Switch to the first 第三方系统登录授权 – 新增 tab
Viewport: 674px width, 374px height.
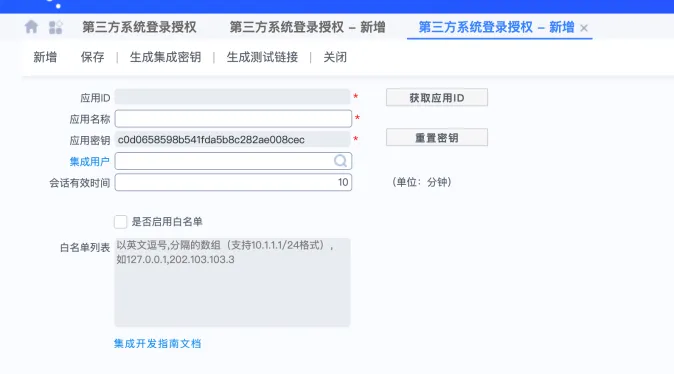307,27
